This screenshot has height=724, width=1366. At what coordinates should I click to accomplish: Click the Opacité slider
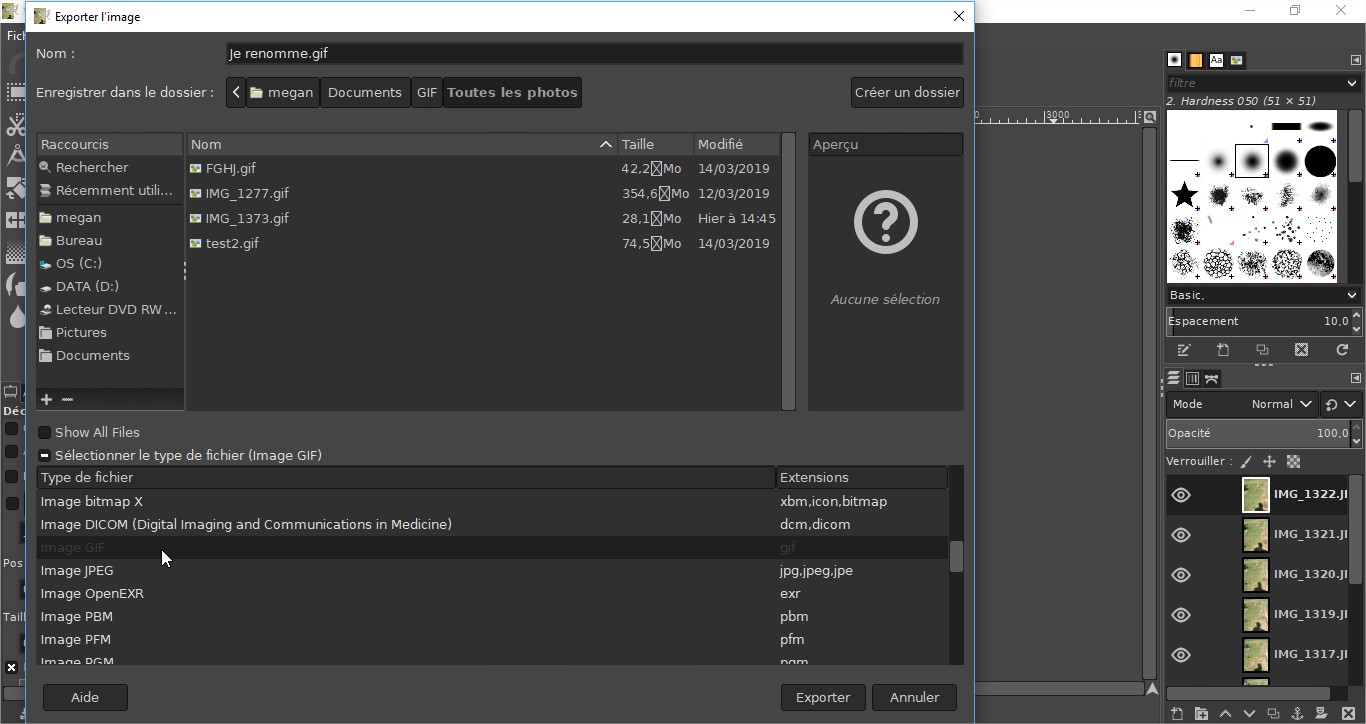click(1256, 433)
